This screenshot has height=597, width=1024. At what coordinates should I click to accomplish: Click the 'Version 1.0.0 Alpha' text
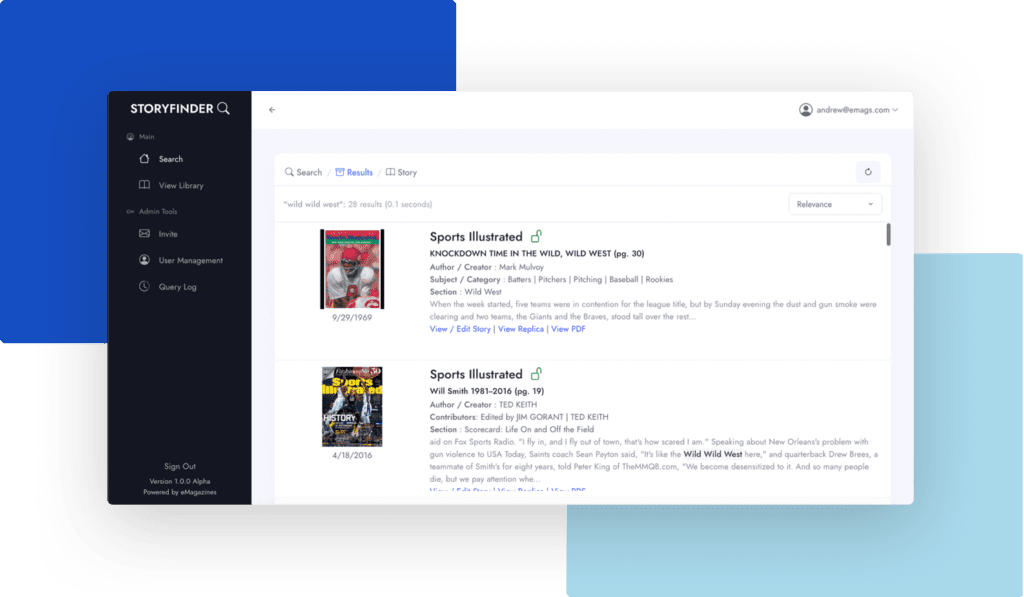180,481
